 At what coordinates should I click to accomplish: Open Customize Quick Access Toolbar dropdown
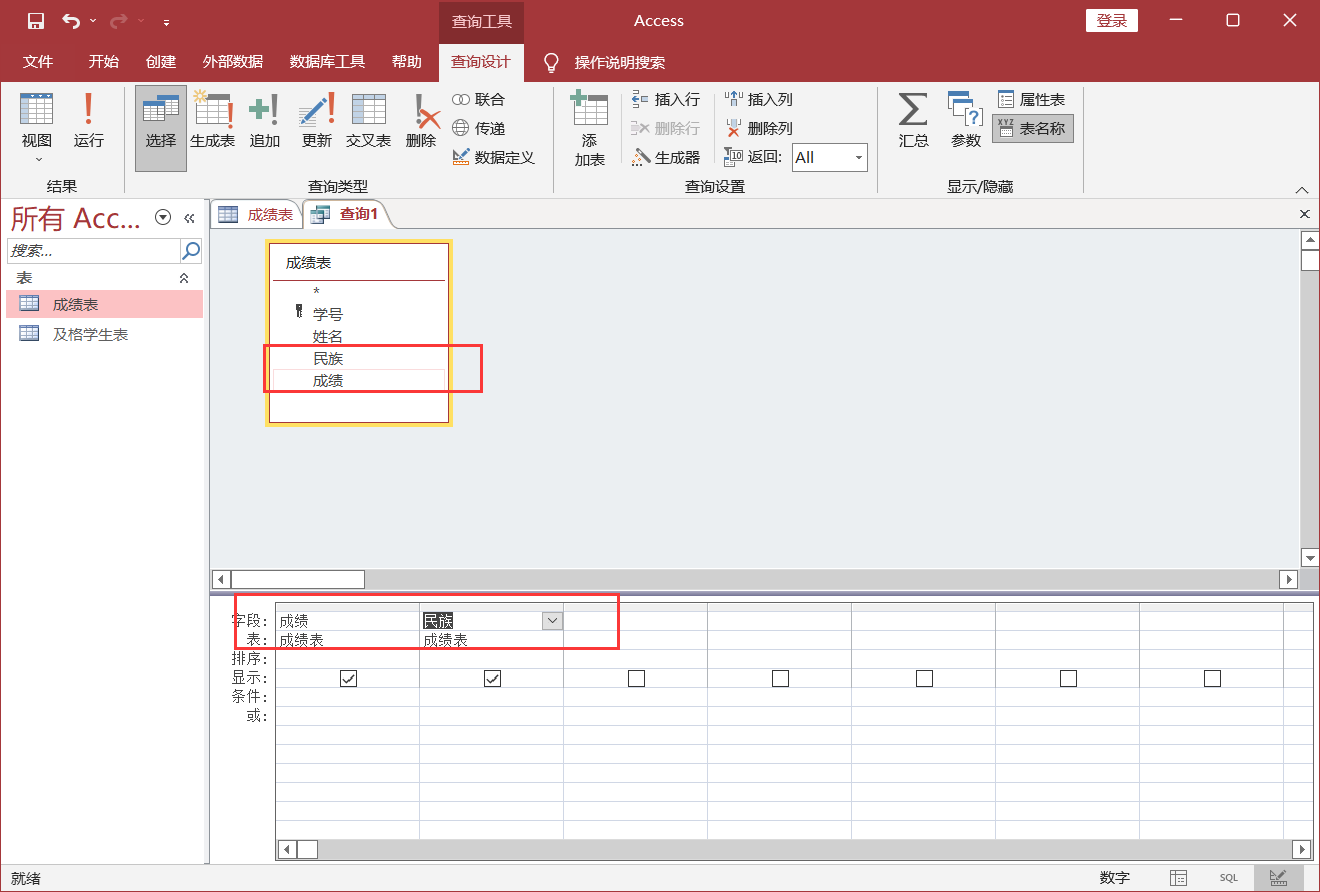click(166, 21)
